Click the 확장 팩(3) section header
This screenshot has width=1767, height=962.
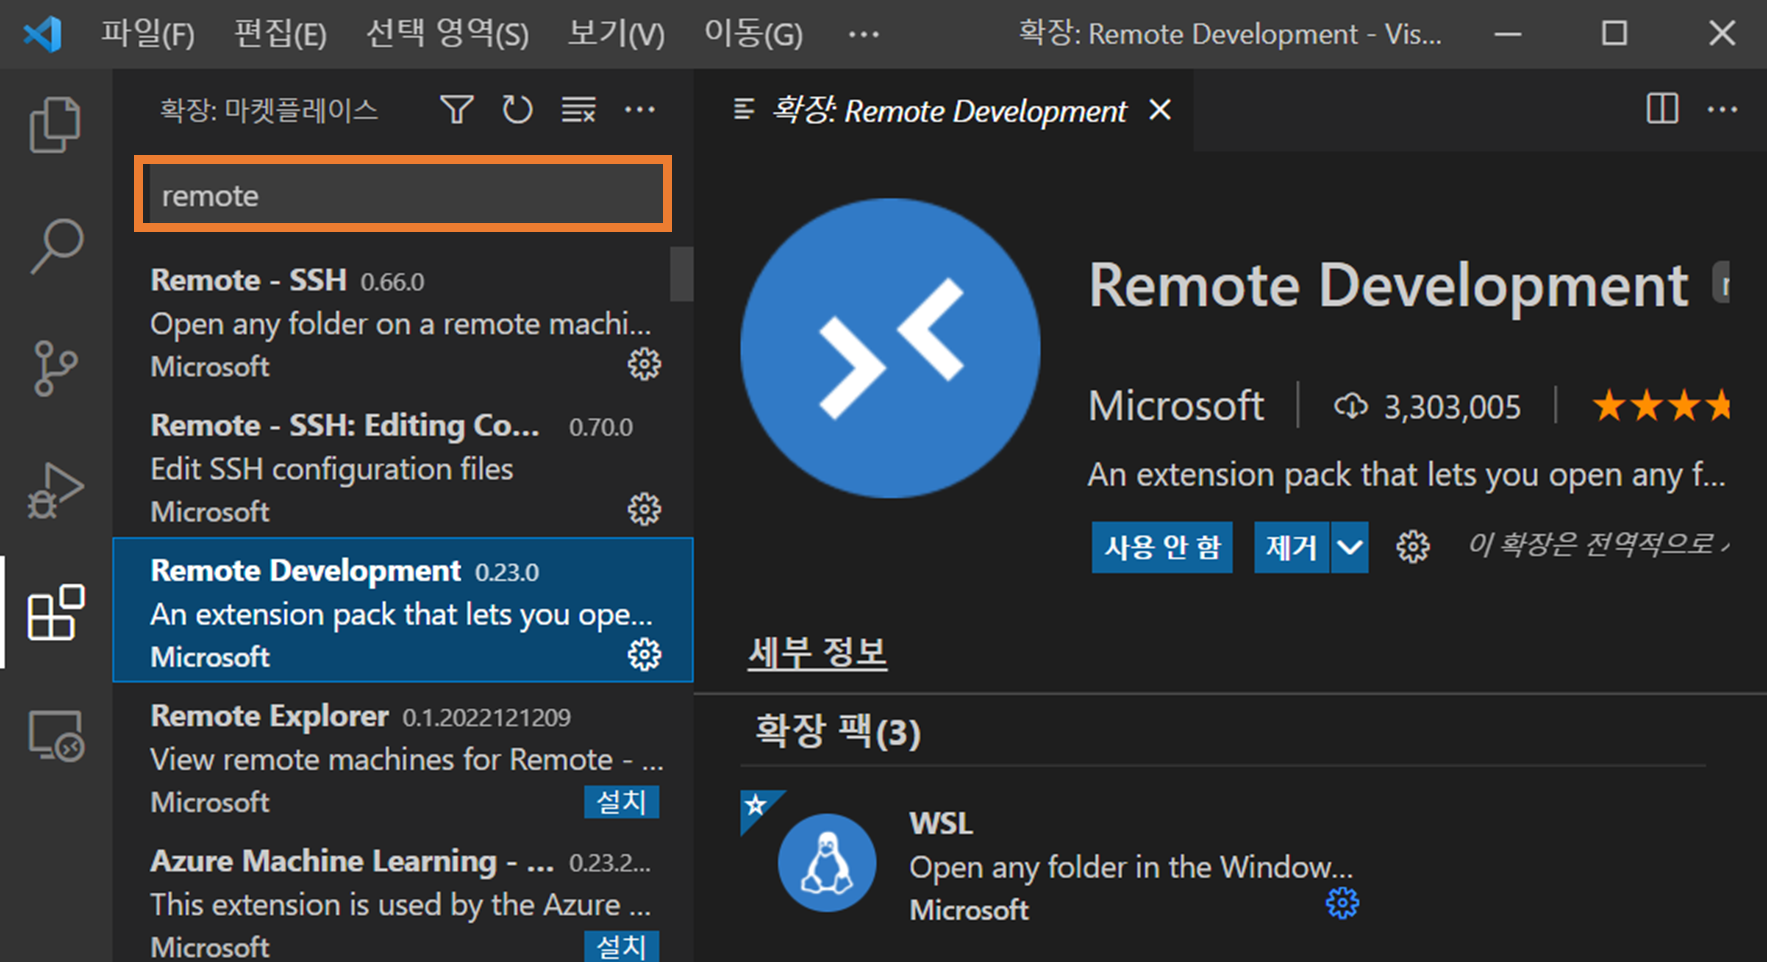tap(838, 731)
